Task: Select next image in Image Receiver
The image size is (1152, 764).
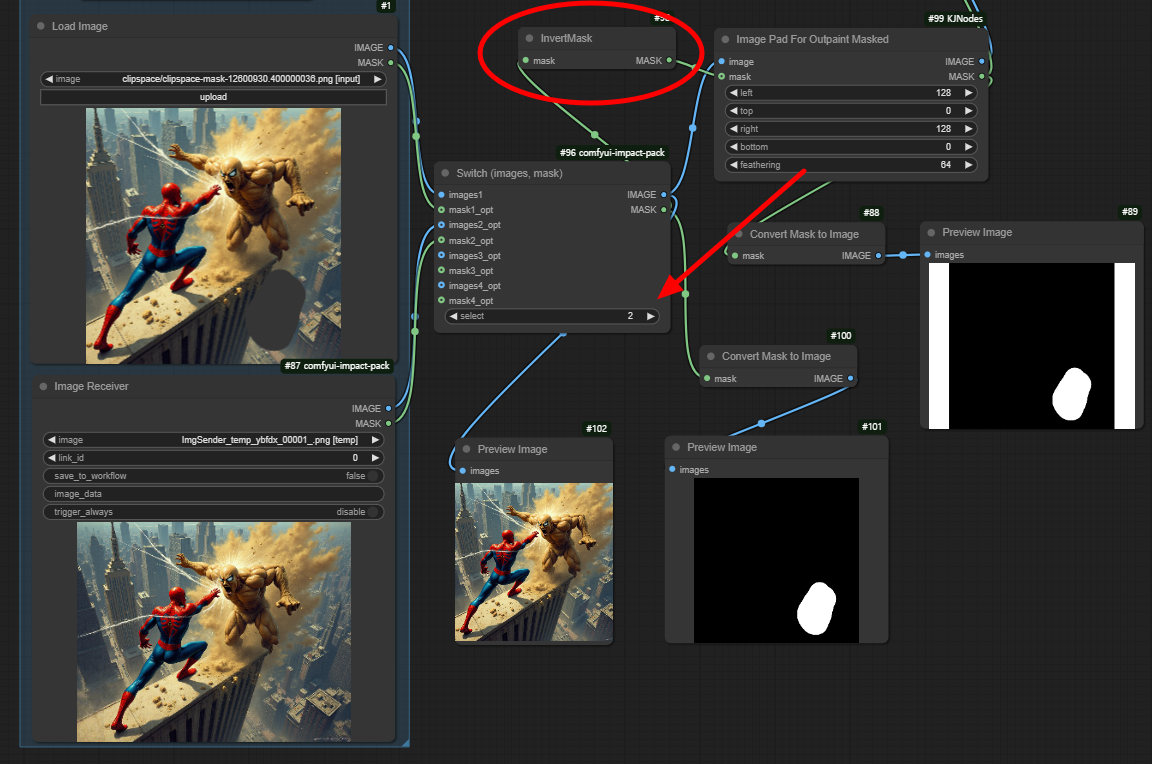Action: tap(375, 440)
